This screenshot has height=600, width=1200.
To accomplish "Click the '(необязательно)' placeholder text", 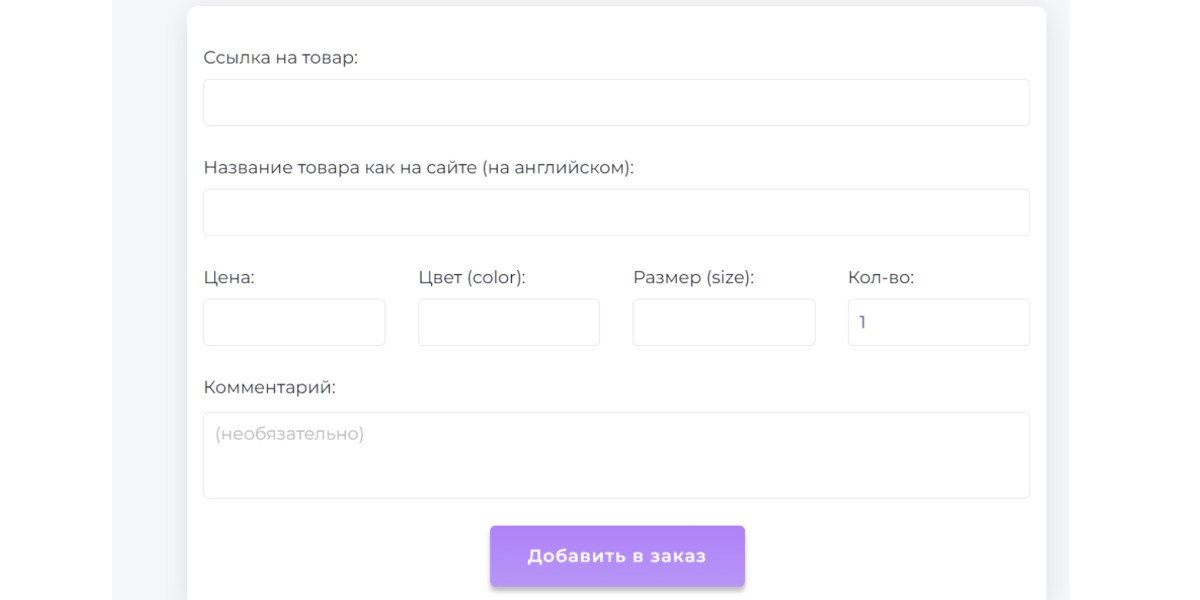I will (x=289, y=434).
